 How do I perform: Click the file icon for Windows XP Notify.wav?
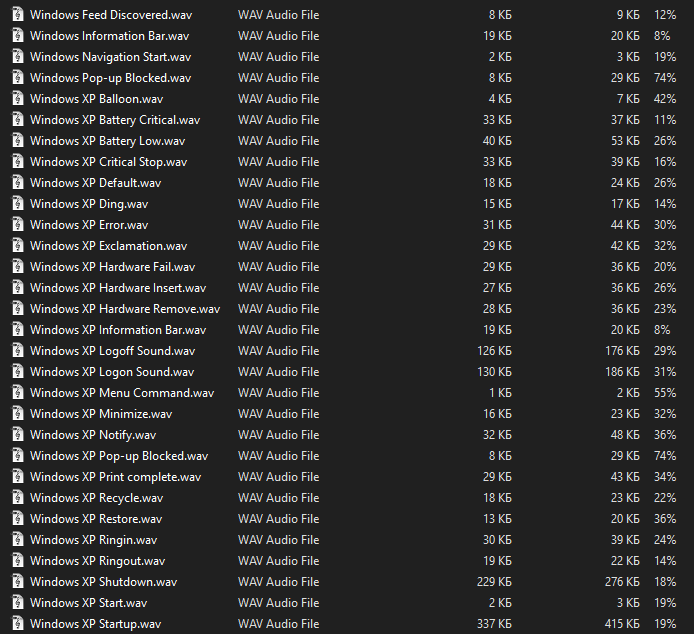click(17, 435)
